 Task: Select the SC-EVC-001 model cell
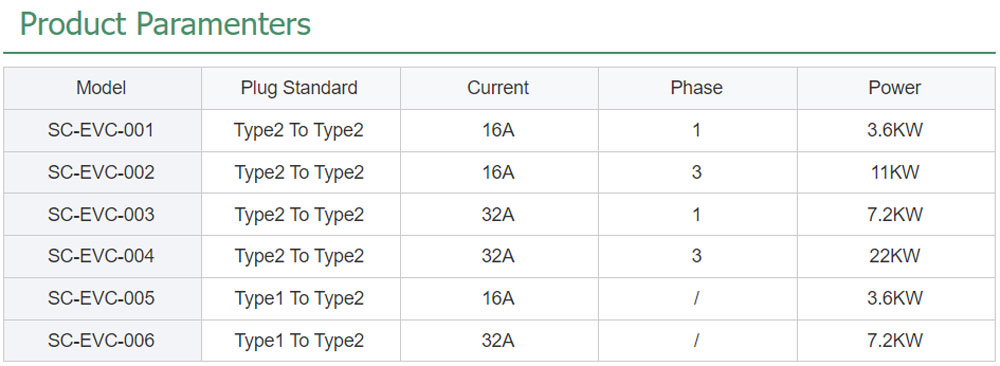(101, 131)
